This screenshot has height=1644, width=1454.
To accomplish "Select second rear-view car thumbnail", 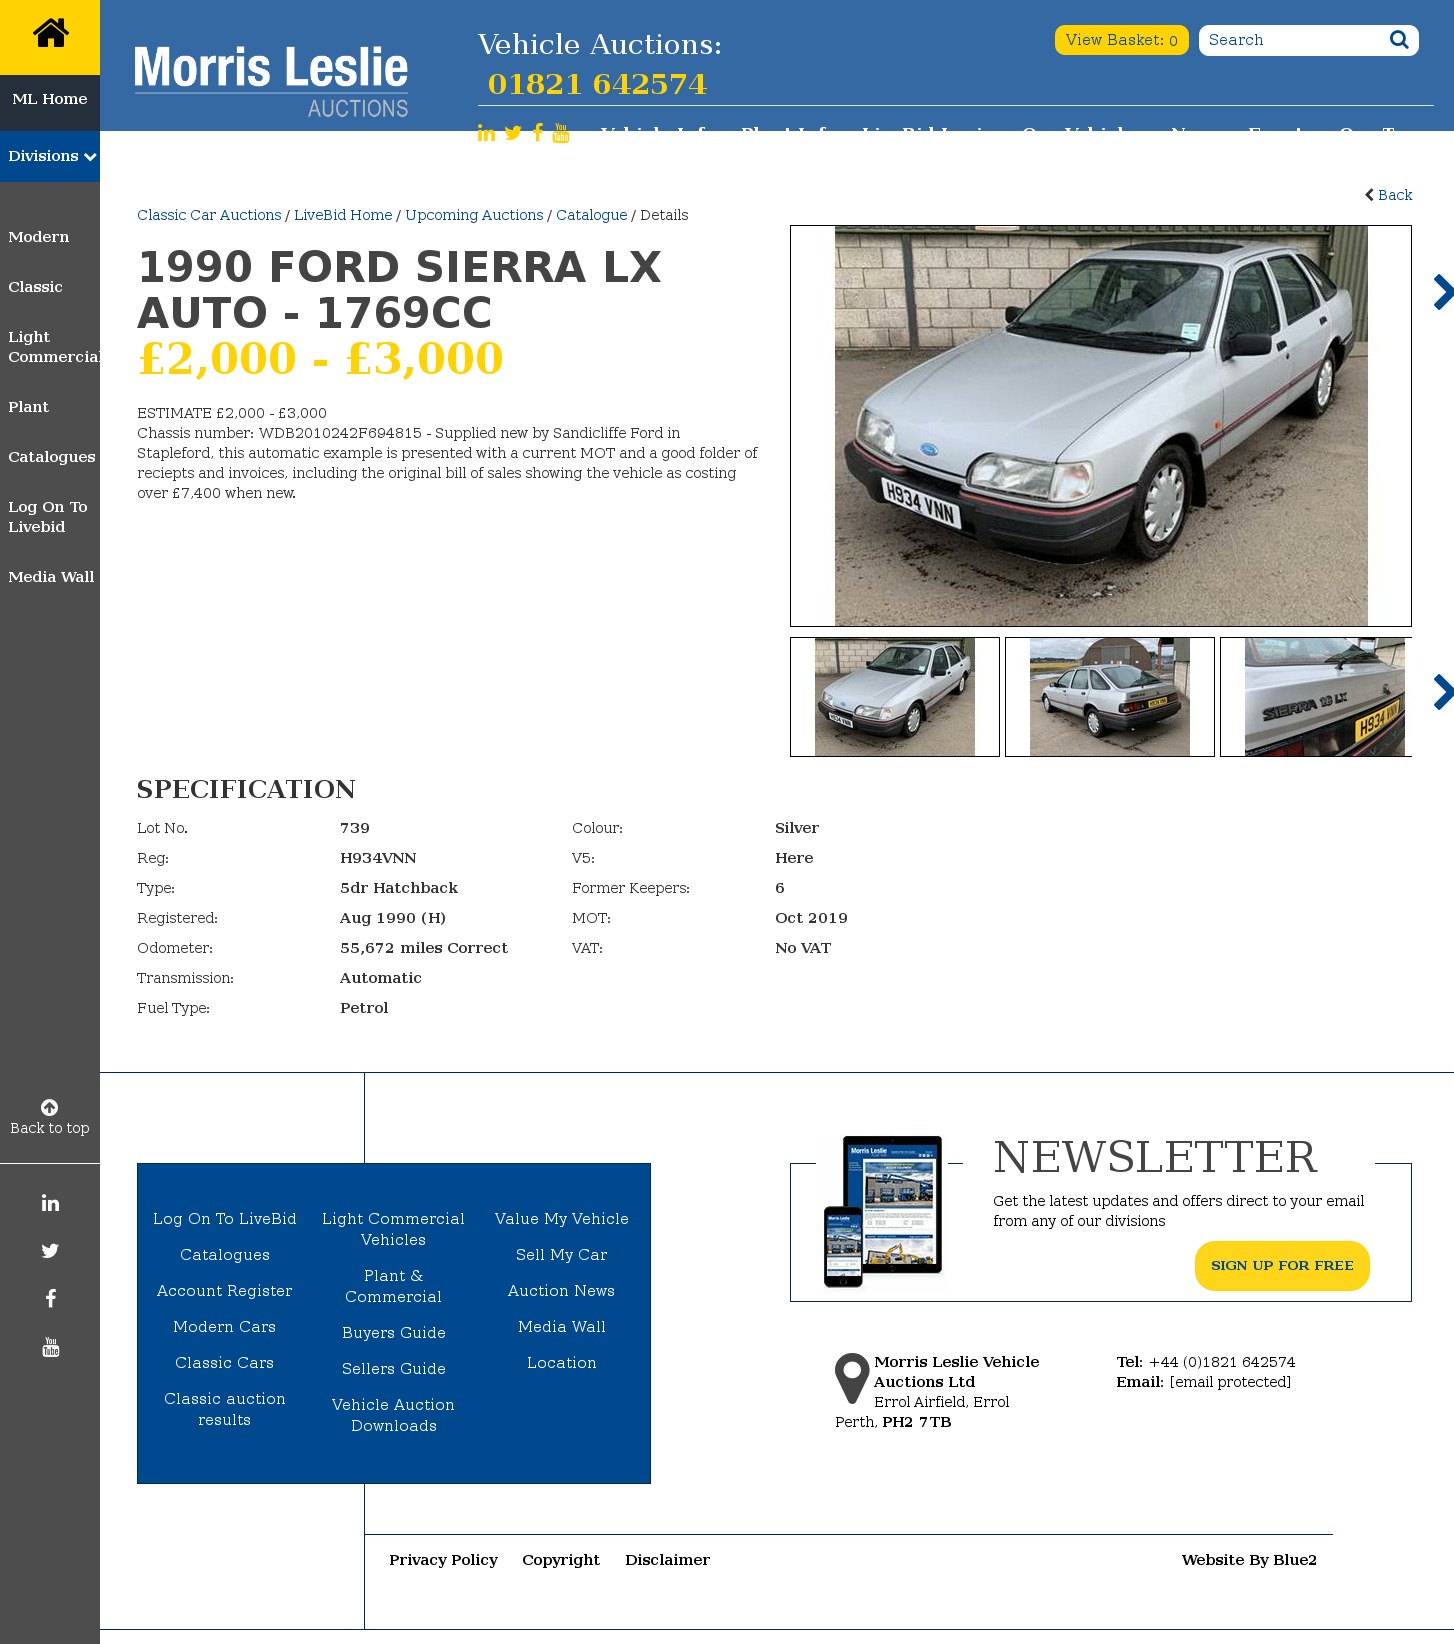I will (1110, 697).
